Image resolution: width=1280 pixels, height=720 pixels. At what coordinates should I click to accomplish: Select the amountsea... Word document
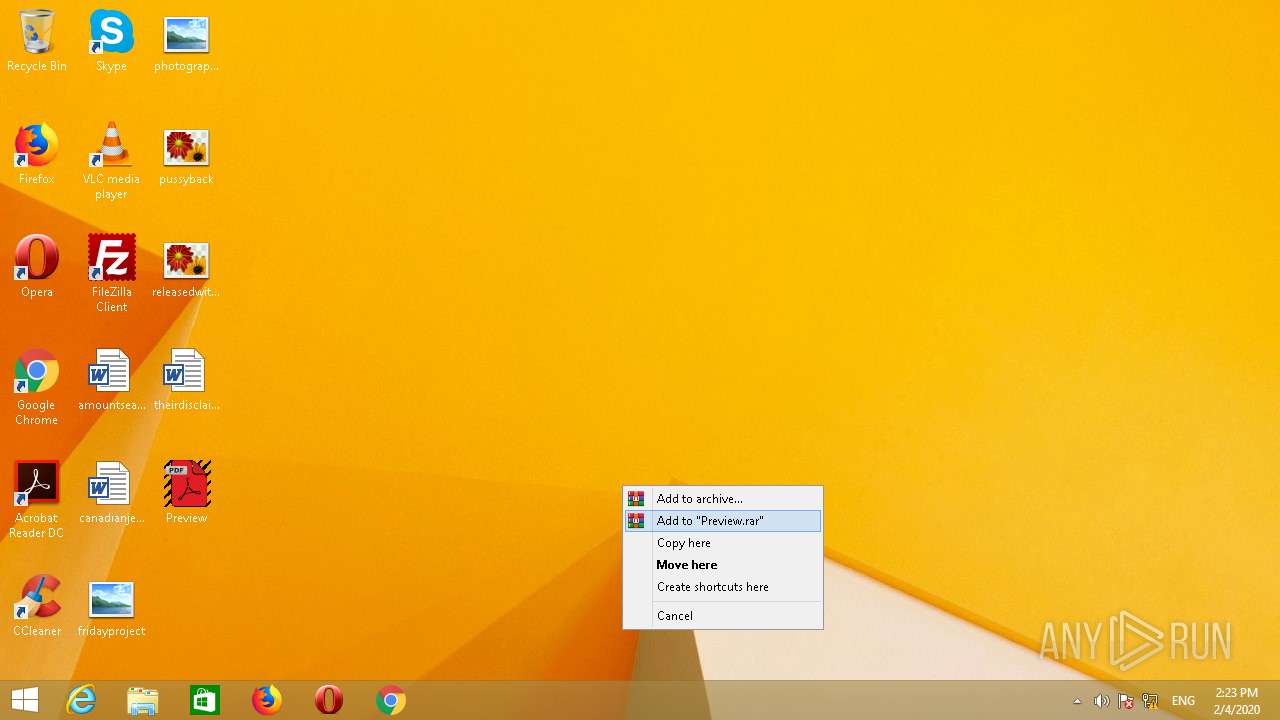tap(111, 380)
